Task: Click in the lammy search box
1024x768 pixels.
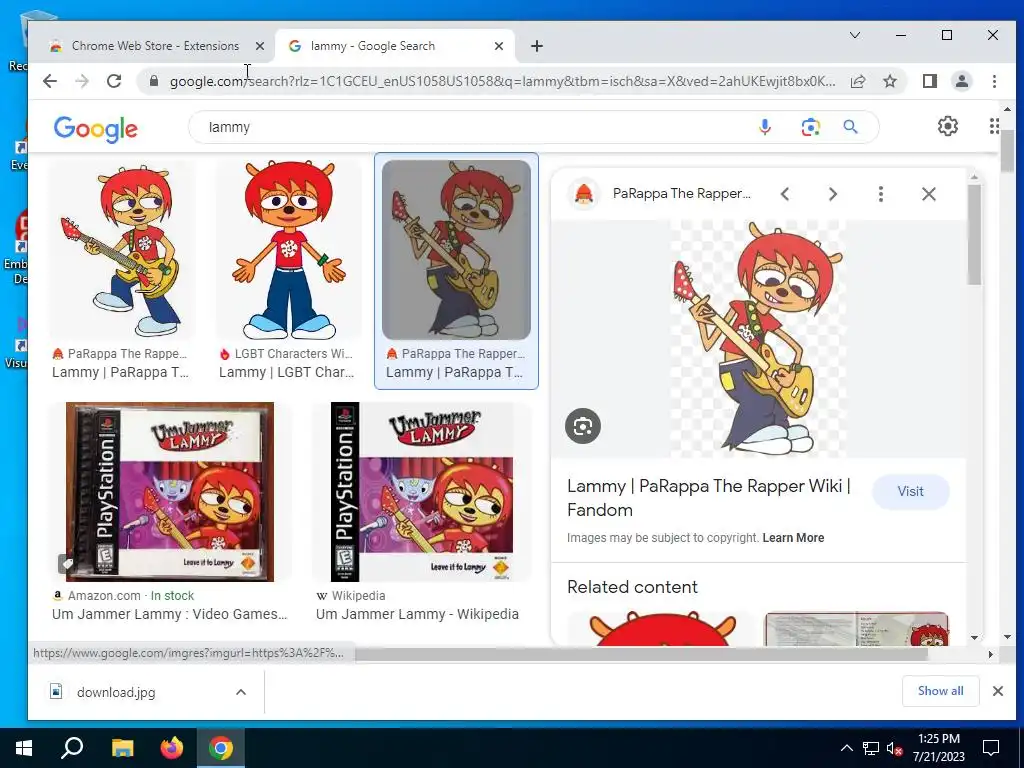Action: click(477, 127)
